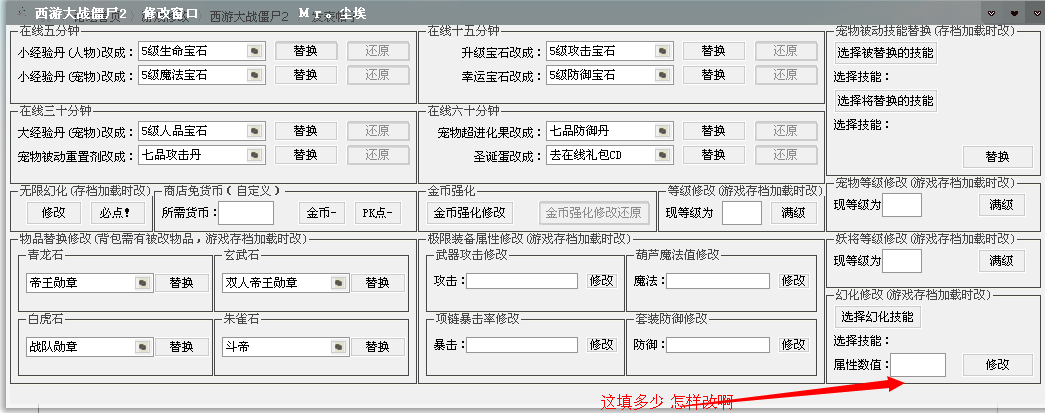Click 替换 for 大经验丹(宠物)
This screenshot has height=413, width=1045.
click(306, 131)
